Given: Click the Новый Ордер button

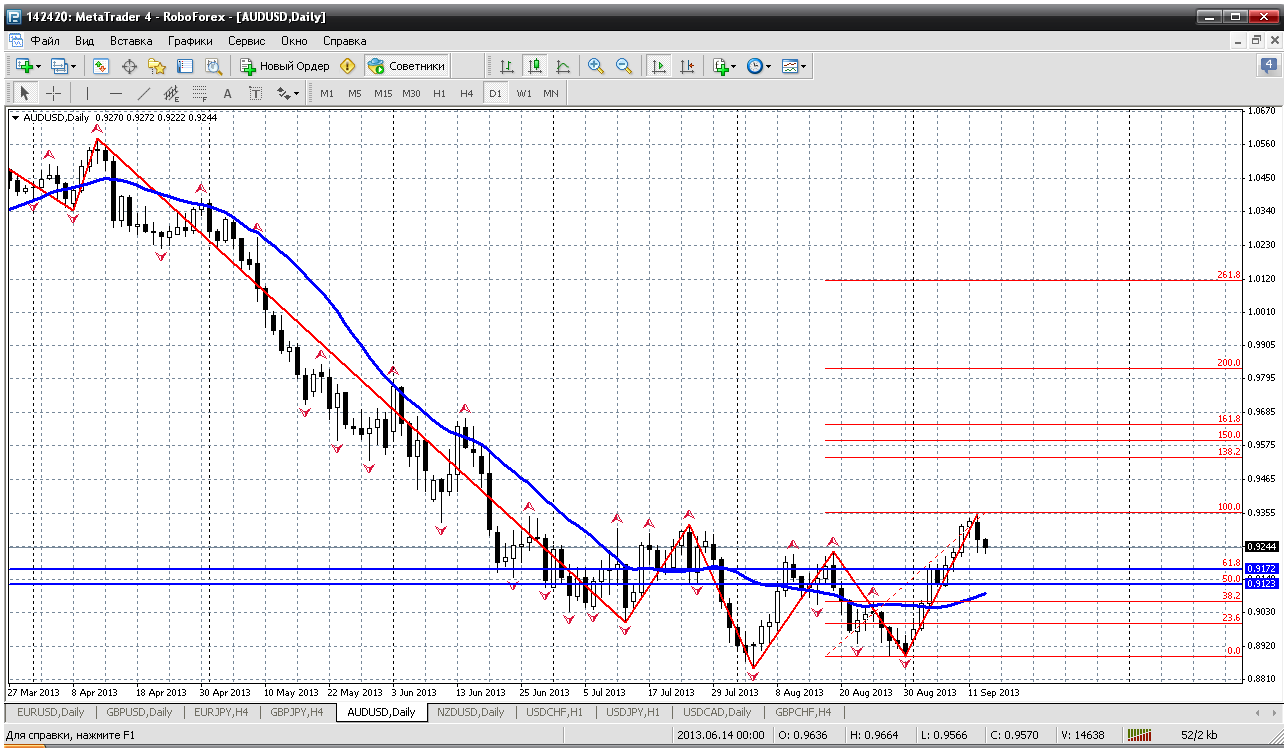Looking at the screenshot, I should coord(284,66).
